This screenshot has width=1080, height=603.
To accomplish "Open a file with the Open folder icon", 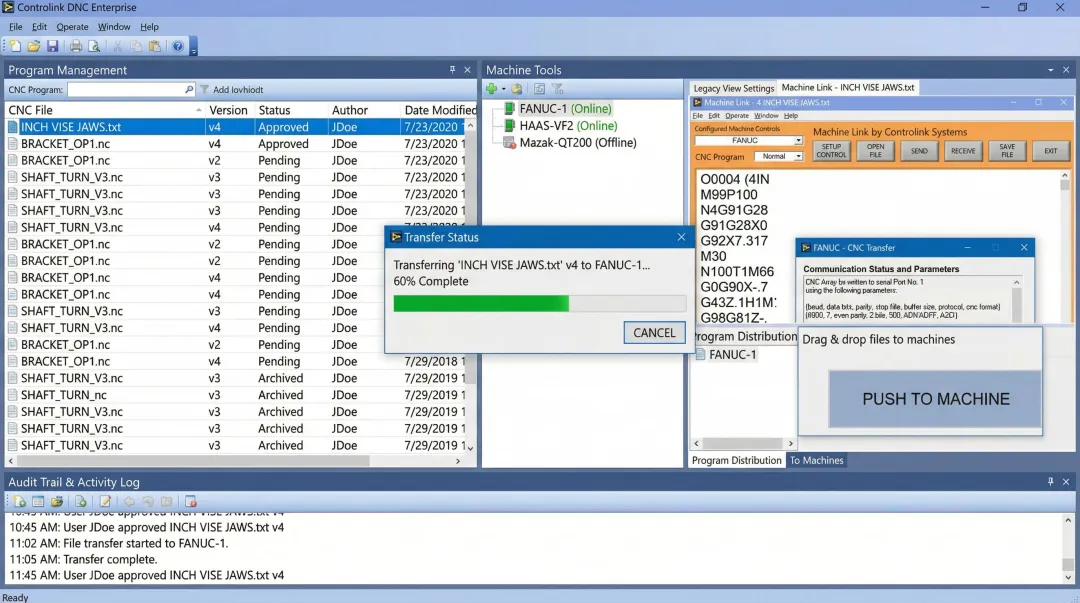I will (34, 46).
